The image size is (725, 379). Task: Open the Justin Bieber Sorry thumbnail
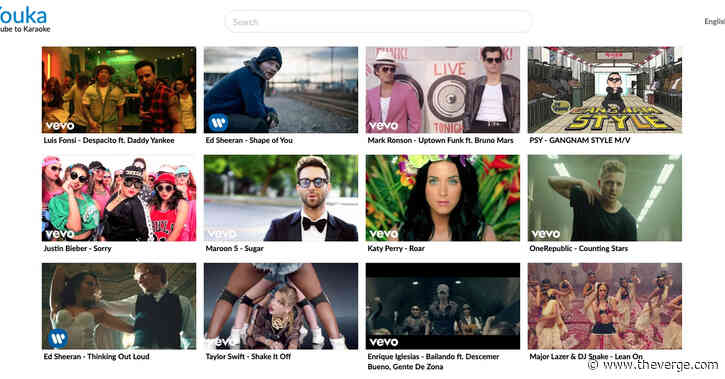coord(119,198)
